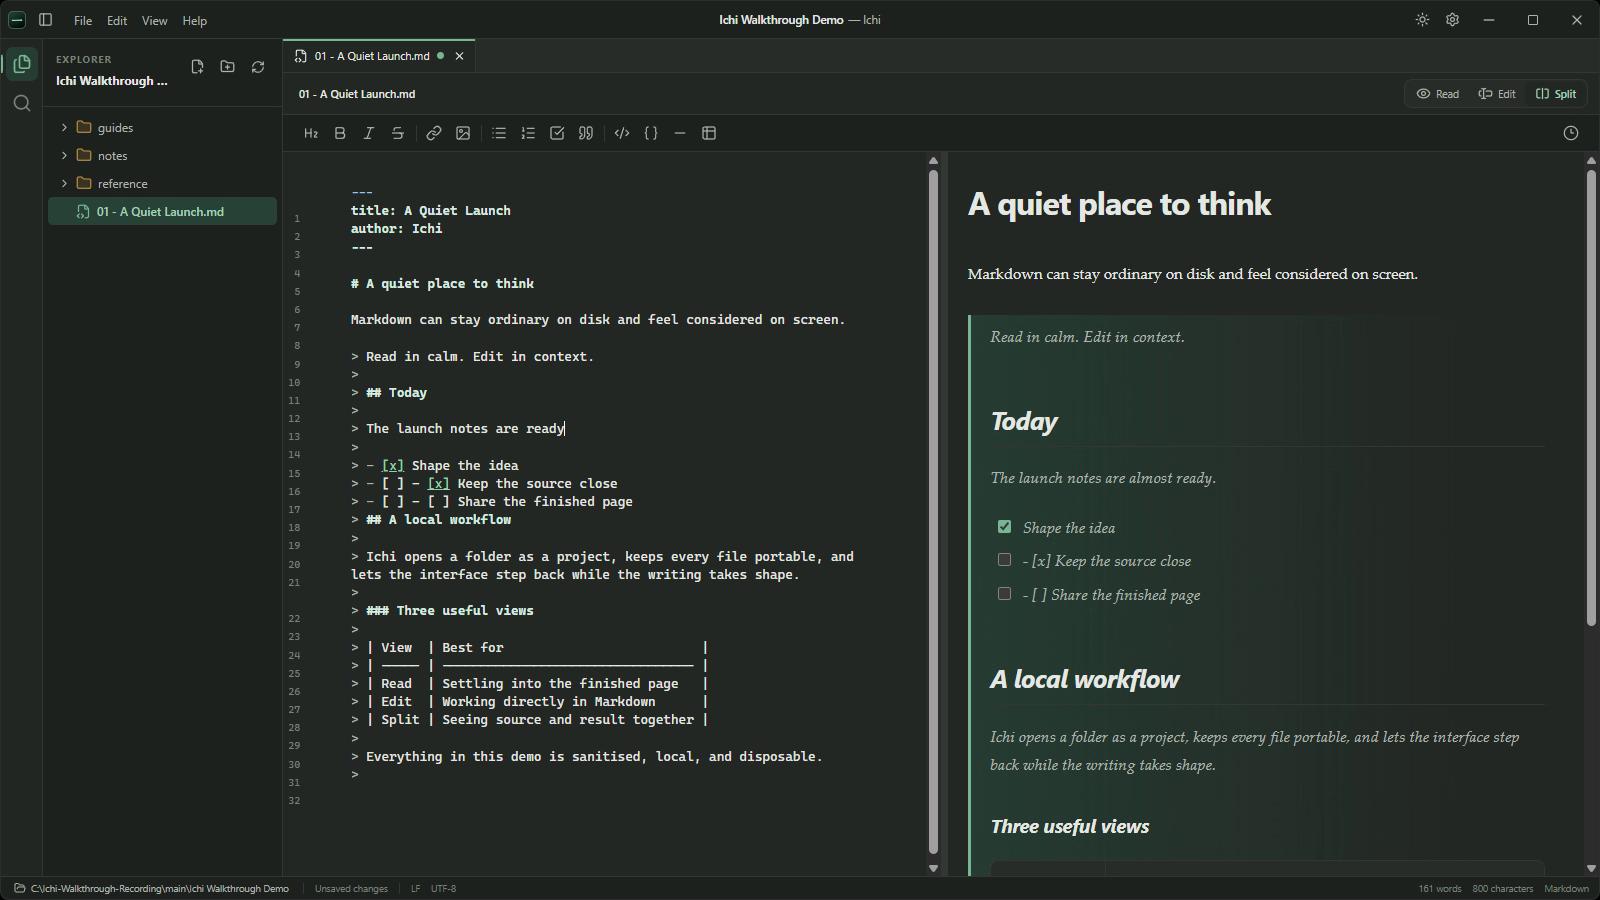1600x900 pixels.
Task: Click the 'Today' heading in the preview
Action: pyautogui.click(x=1024, y=421)
